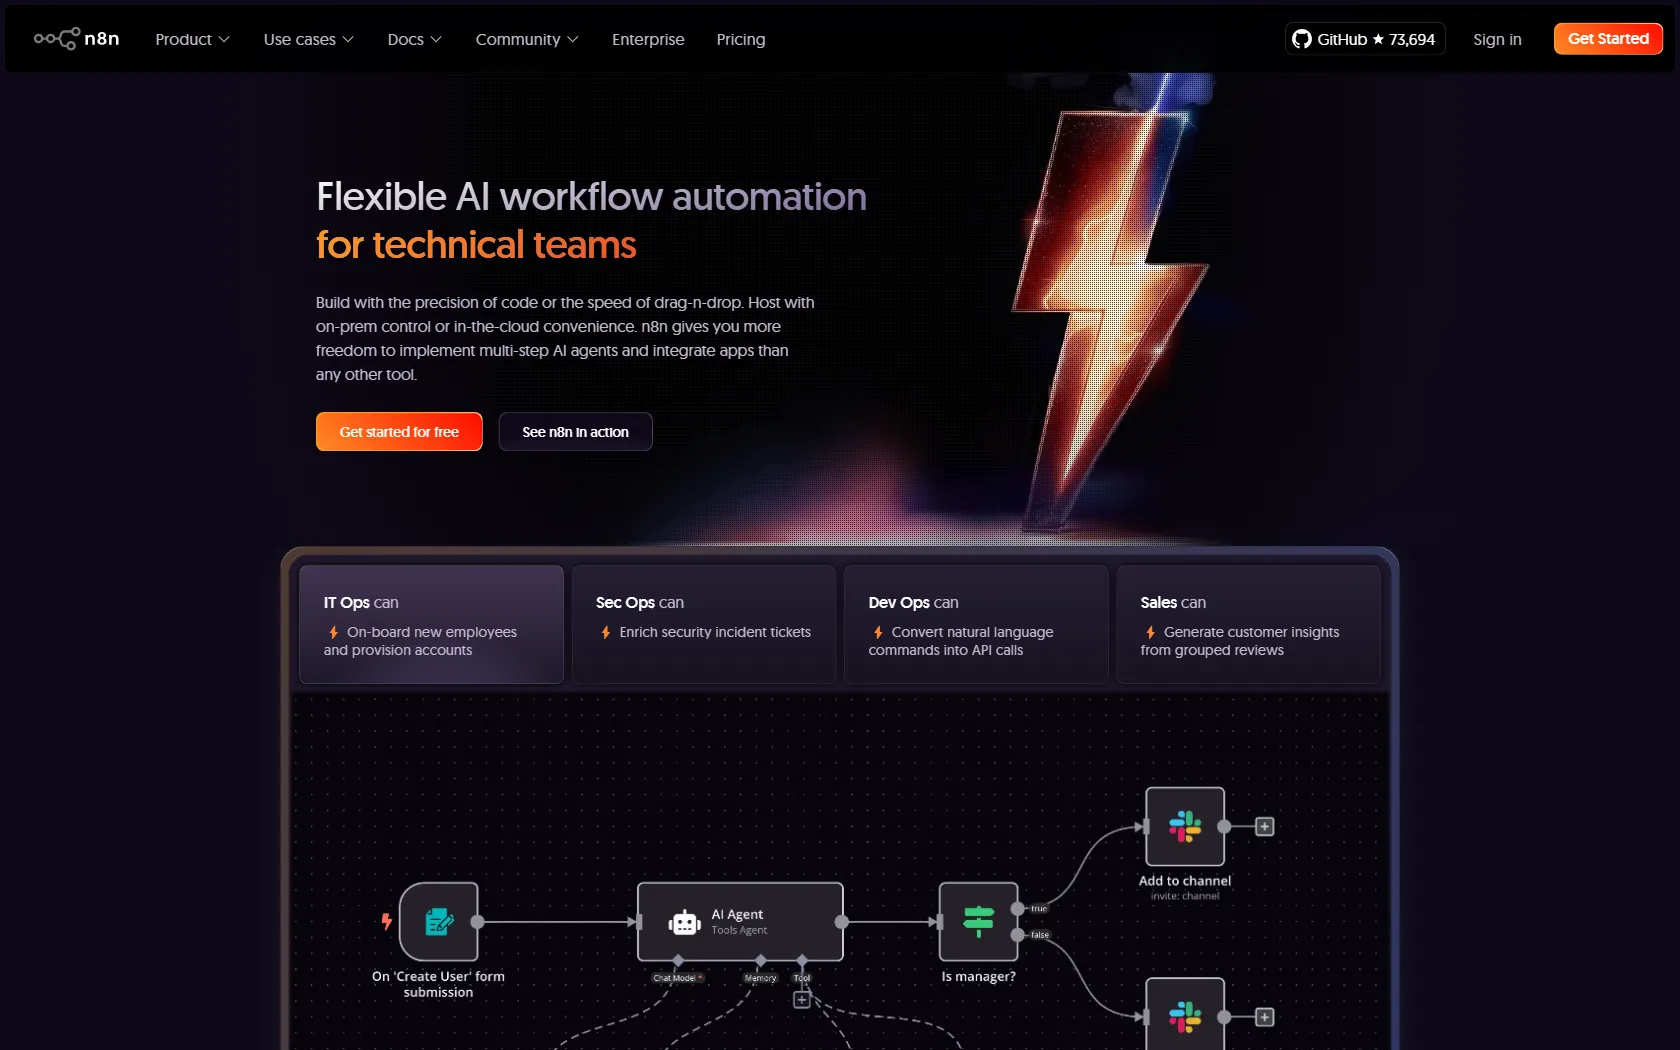Click lightning icon beside Enrich security incident tickets

point(606,633)
